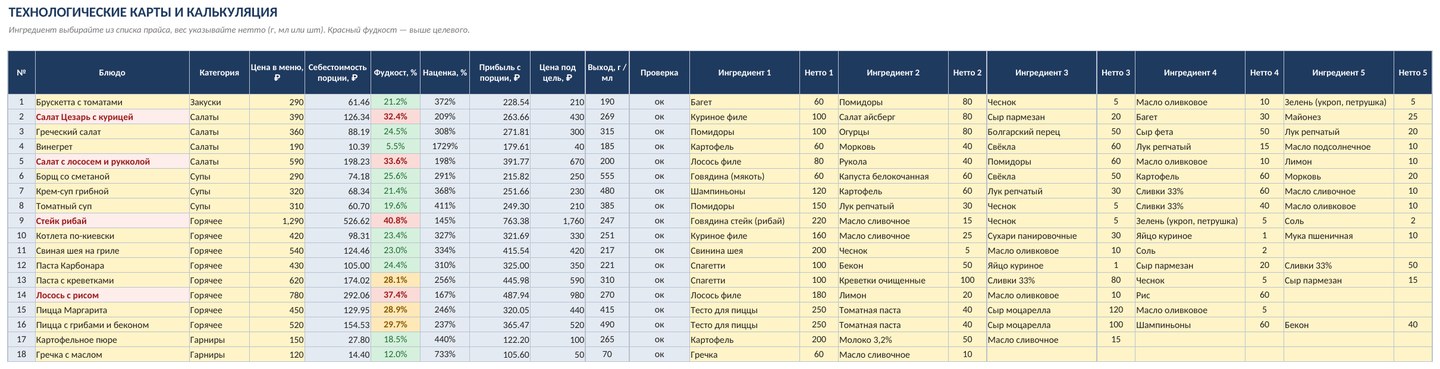Click the ingredient 'Салат айсберг'
This screenshot has height=369, width=1440.
[x=893, y=117]
